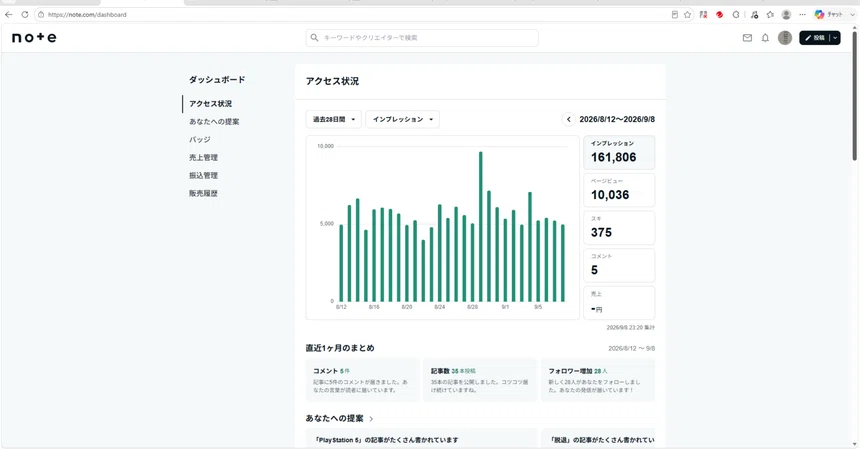The width and height of the screenshot is (860, 450).
Task: Open the 記事数 35本投稿 summary card
Action: point(480,380)
